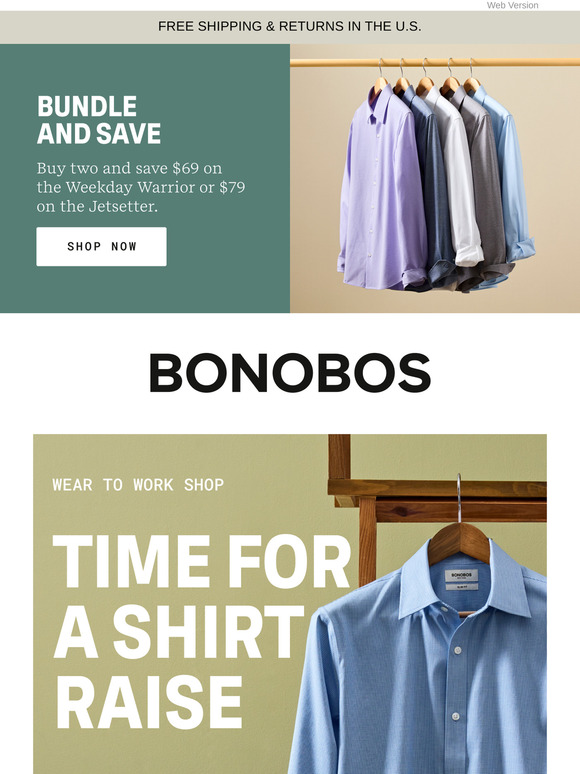Click the wooden hanger holding the blue shirt
580x774 pixels.
[x=458, y=541]
